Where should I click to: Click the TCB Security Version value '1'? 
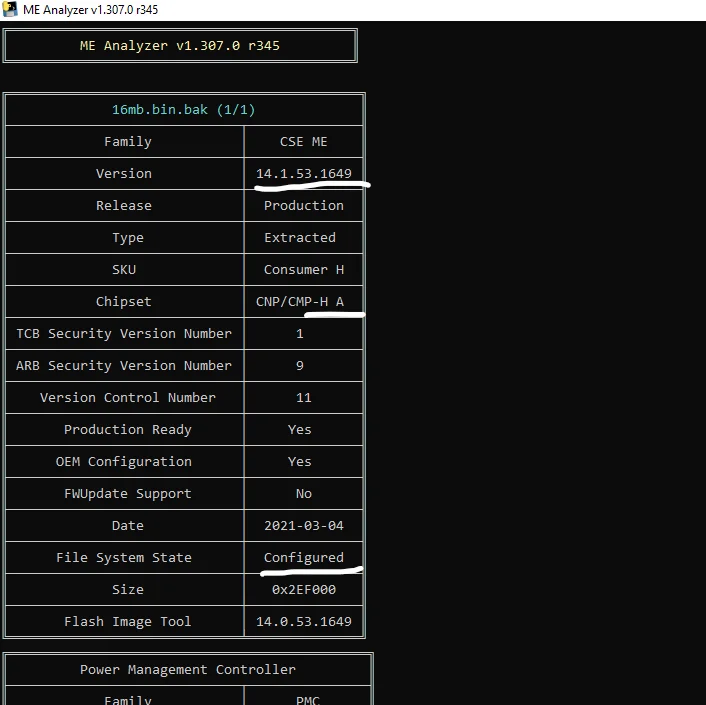[x=300, y=334]
